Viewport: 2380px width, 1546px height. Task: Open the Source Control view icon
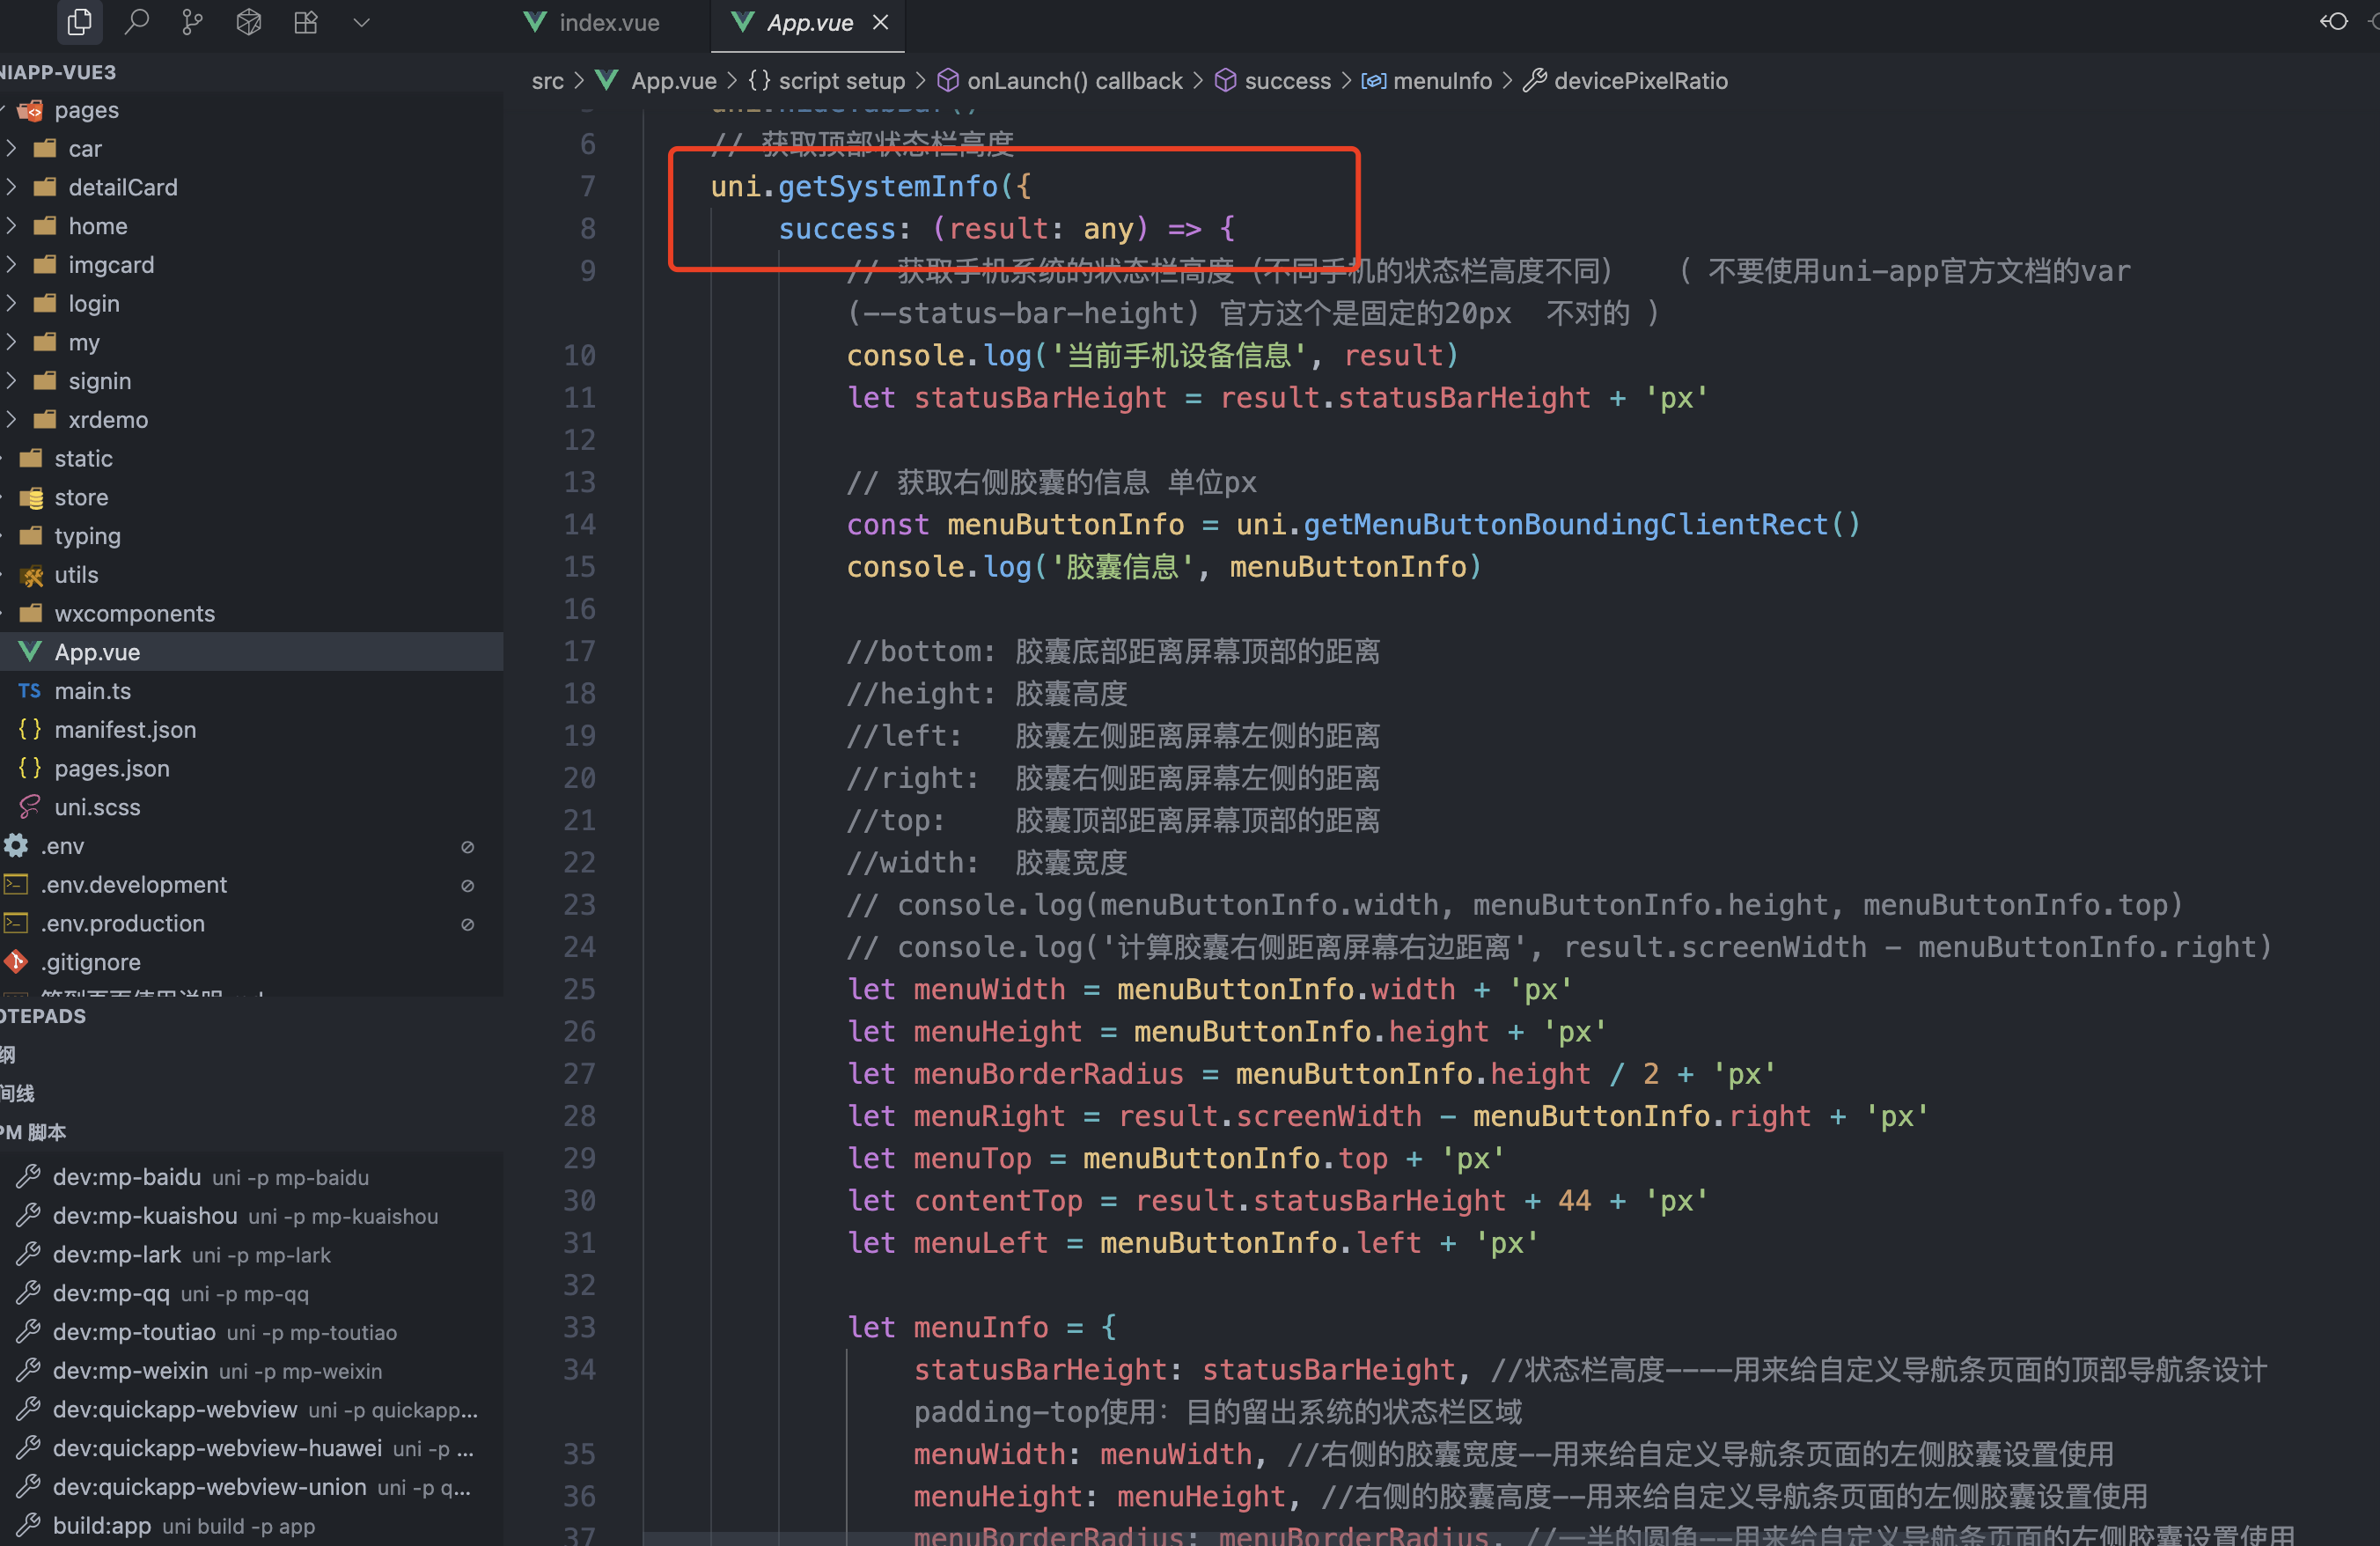tap(192, 22)
